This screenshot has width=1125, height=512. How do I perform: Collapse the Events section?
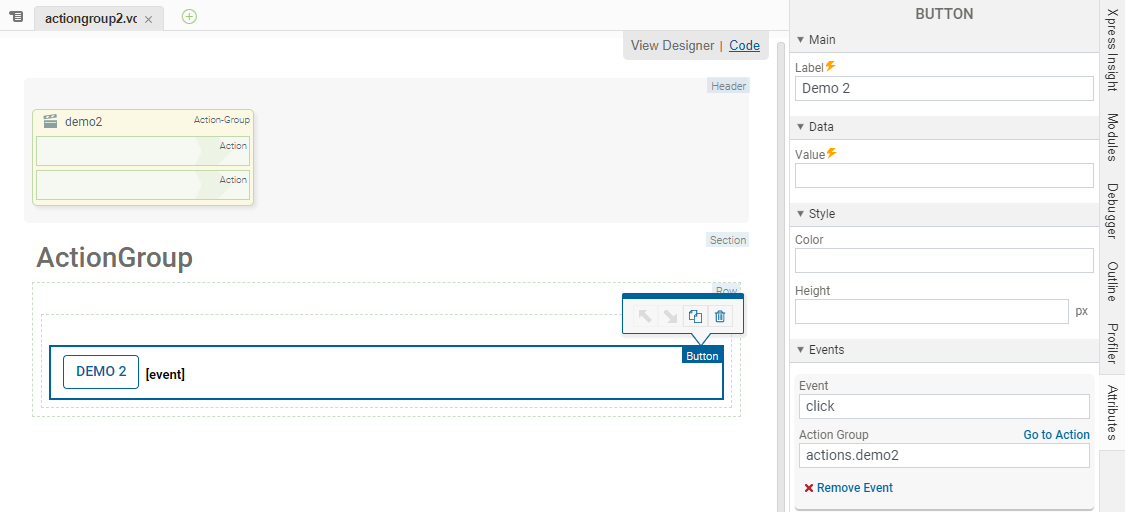(x=801, y=350)
